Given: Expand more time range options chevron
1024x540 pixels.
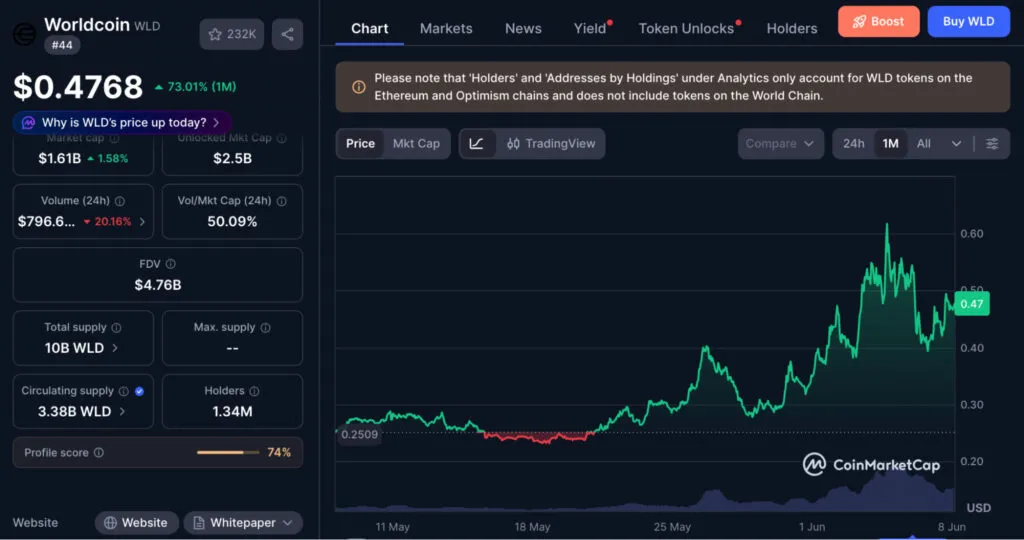Looking at the screenshot, I should 956,144.
